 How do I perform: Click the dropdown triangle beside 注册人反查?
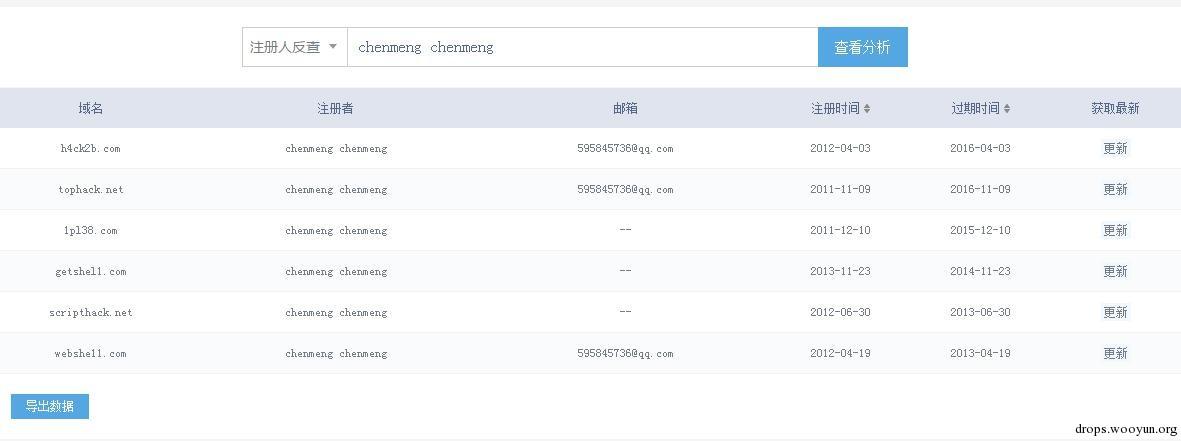coord(333,47)
